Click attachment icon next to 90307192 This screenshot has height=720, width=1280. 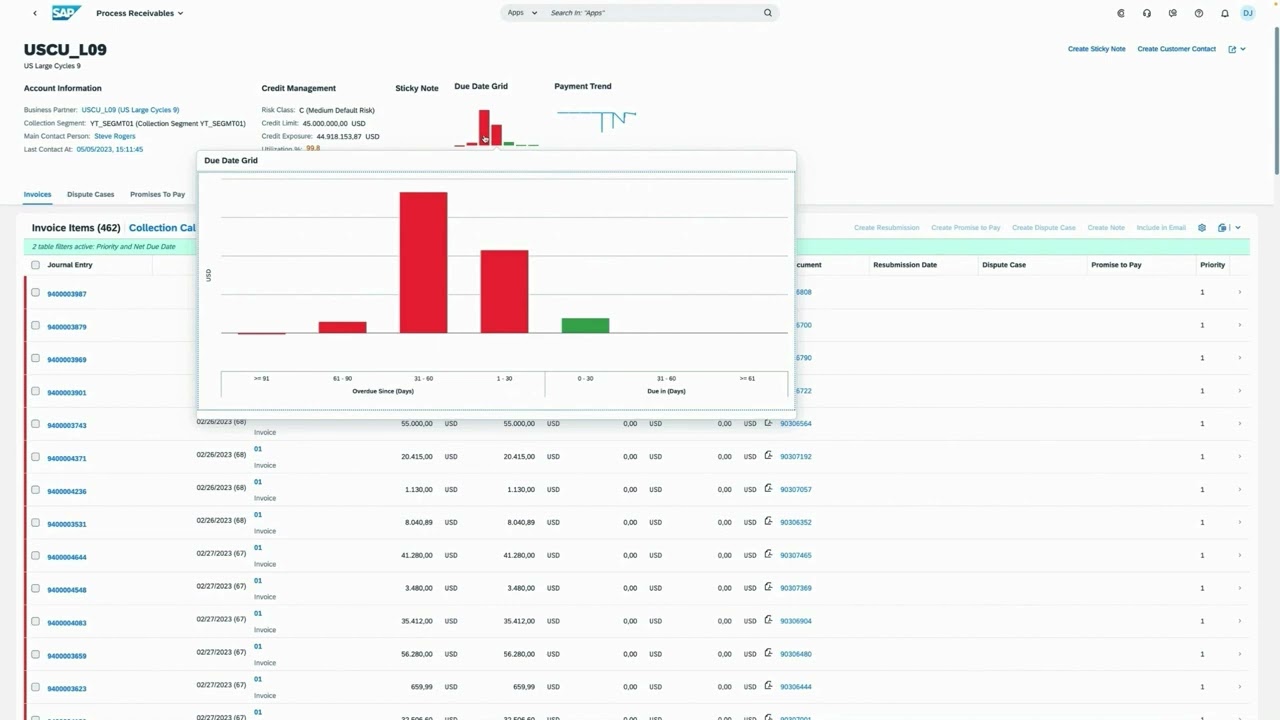click(x=768, y=456)
